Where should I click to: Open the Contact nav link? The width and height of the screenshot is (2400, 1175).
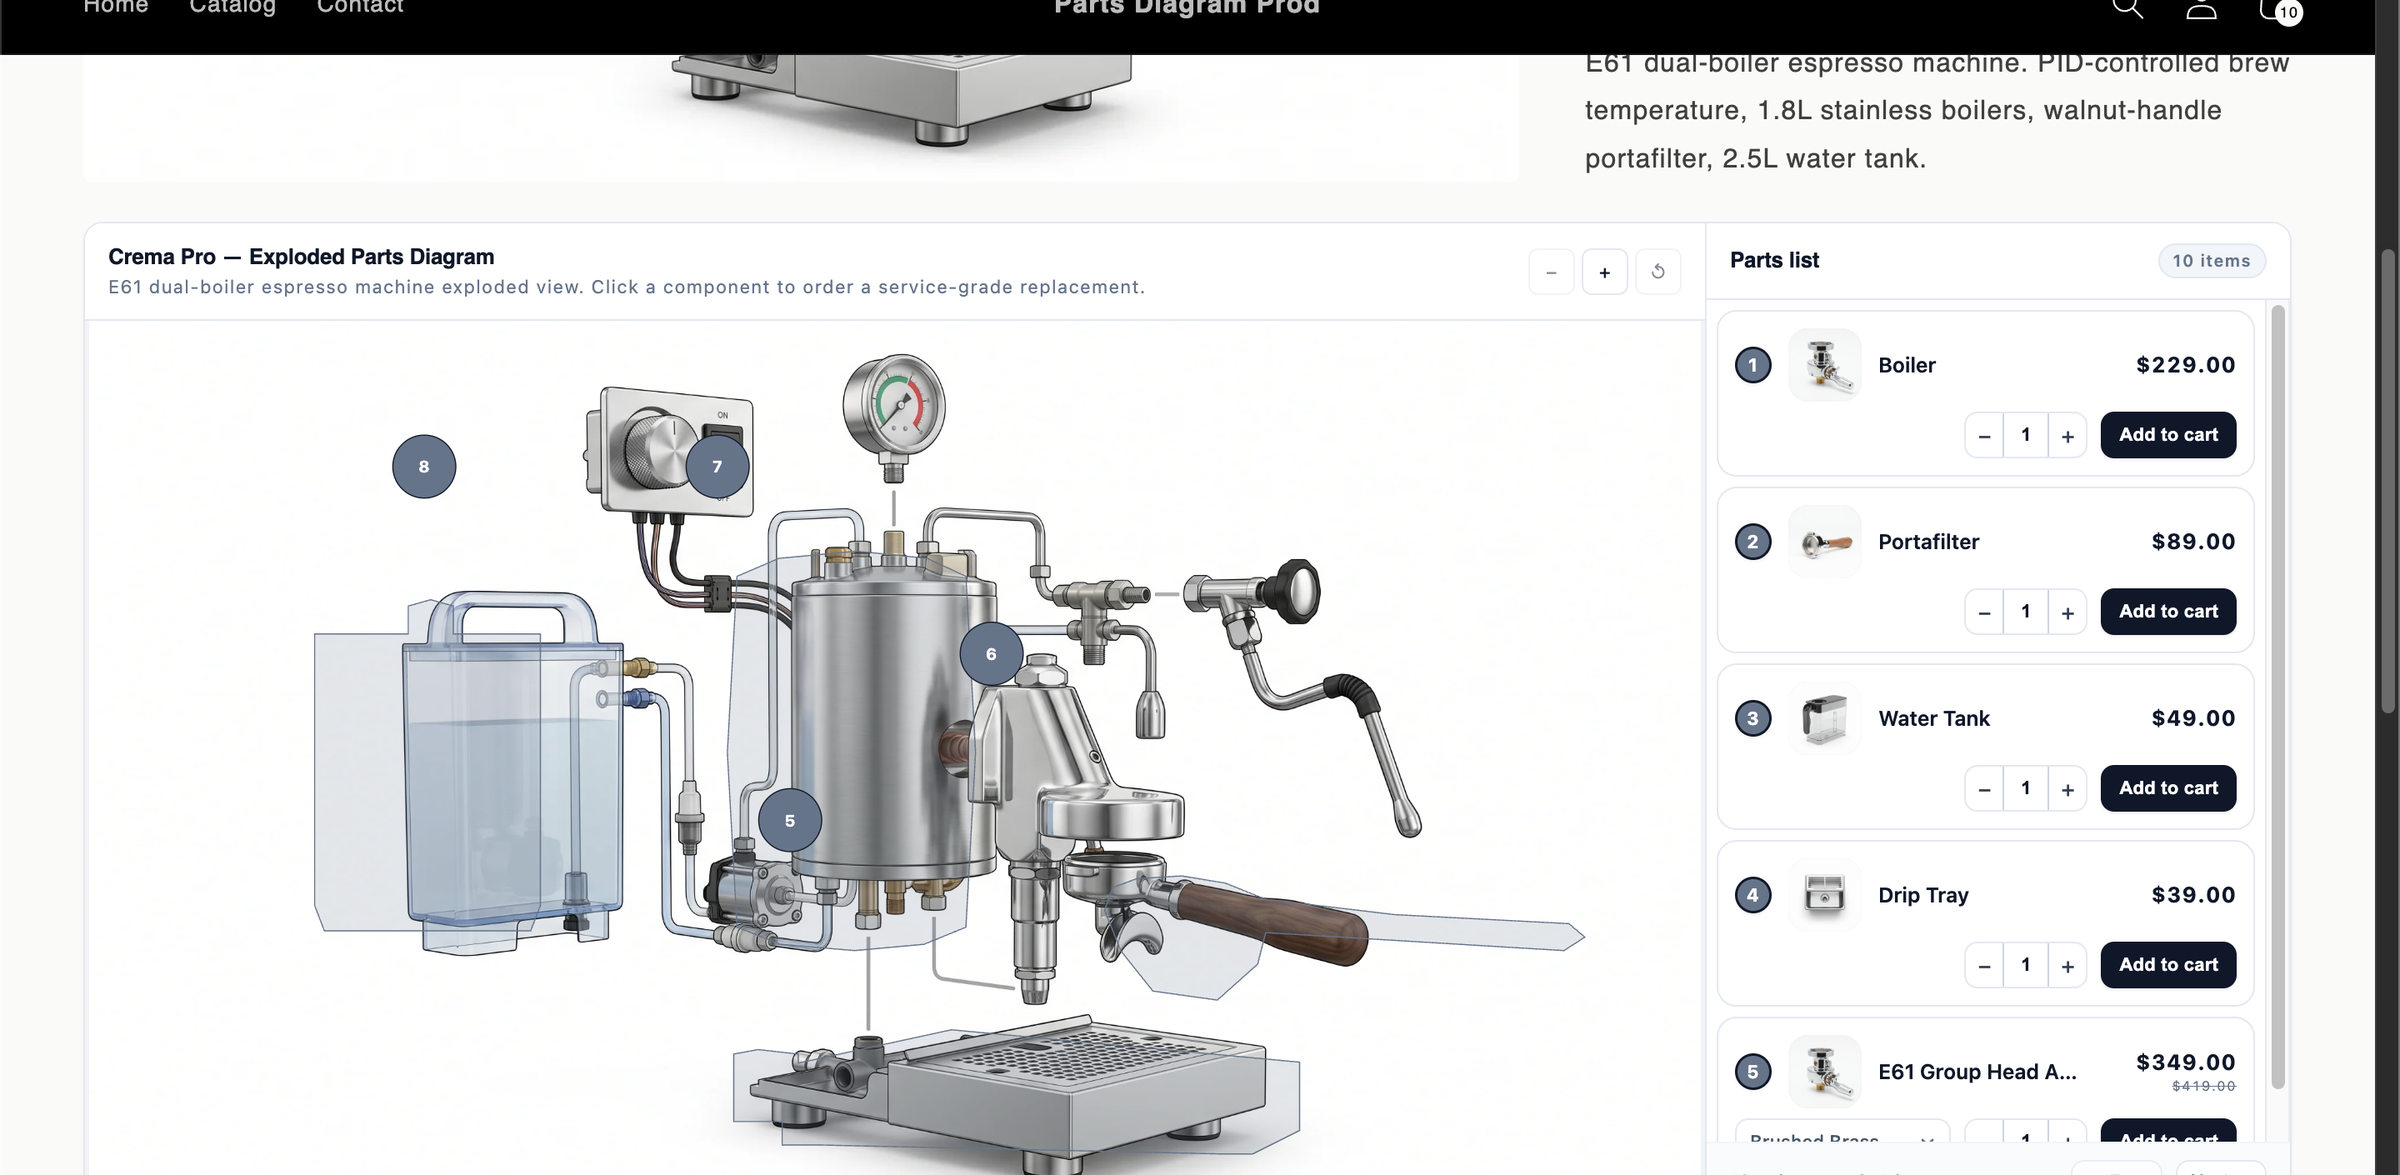coord(360,7)
